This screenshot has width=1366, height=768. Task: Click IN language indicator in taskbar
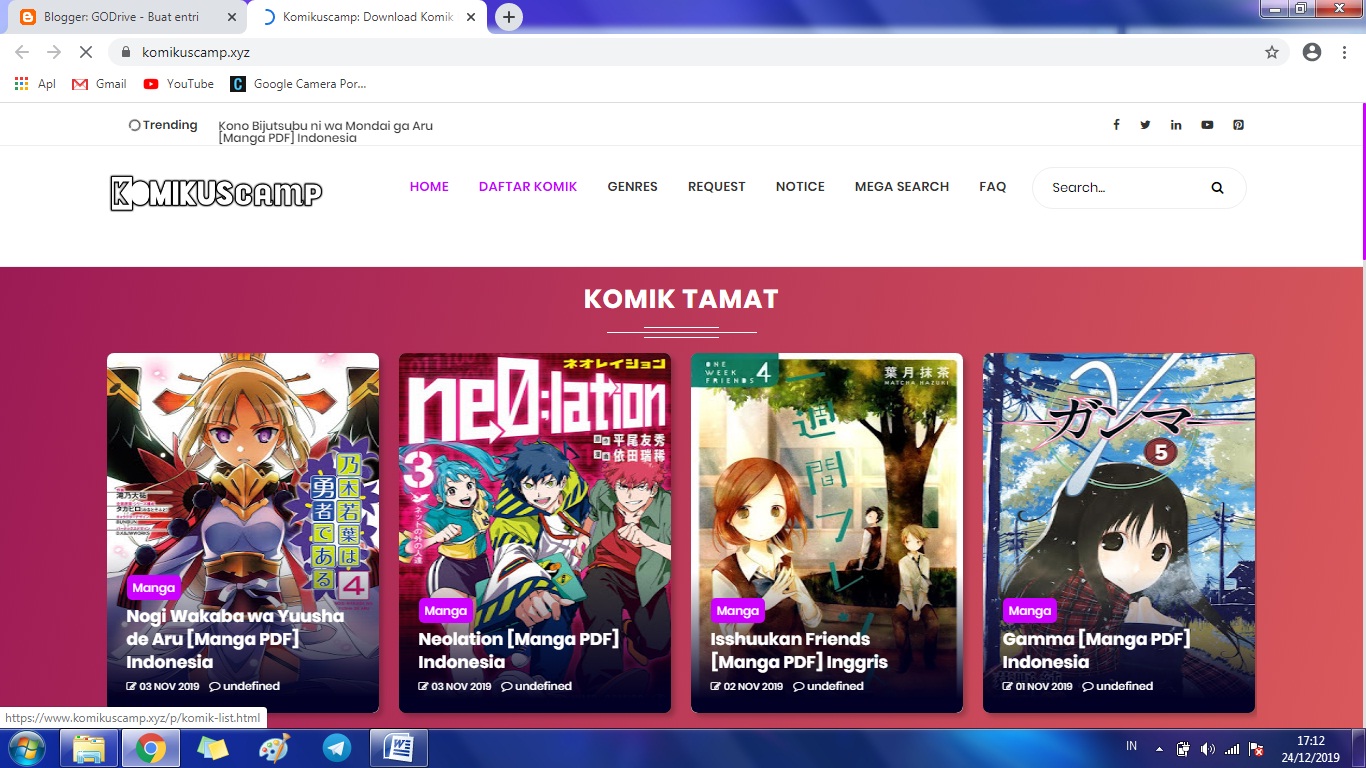1132,746
